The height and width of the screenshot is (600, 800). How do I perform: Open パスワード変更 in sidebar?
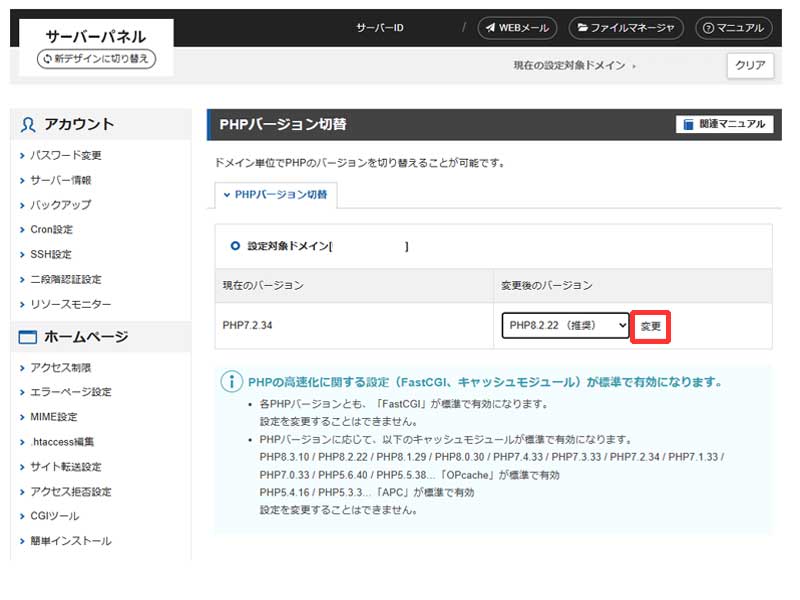point(66,155)
